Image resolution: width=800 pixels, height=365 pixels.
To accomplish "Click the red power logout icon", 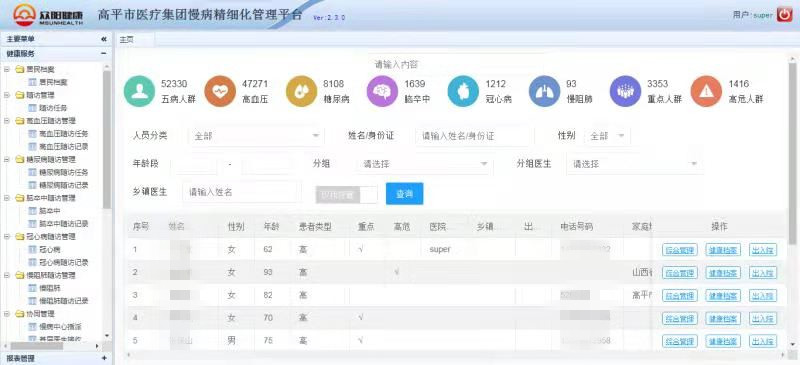I will tap(785, 14).
